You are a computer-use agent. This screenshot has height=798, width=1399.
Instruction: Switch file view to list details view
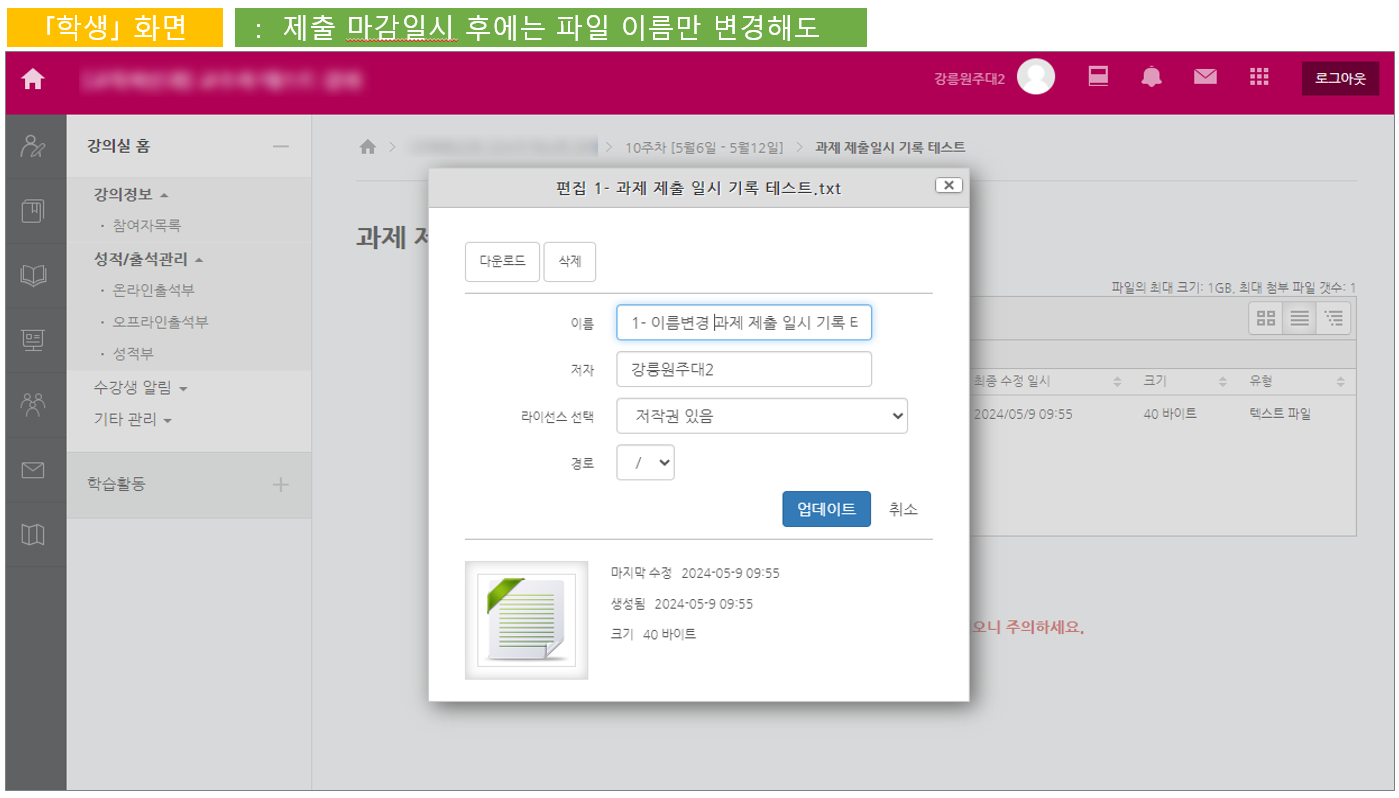pyautogui.click(x=1299, y=318)
